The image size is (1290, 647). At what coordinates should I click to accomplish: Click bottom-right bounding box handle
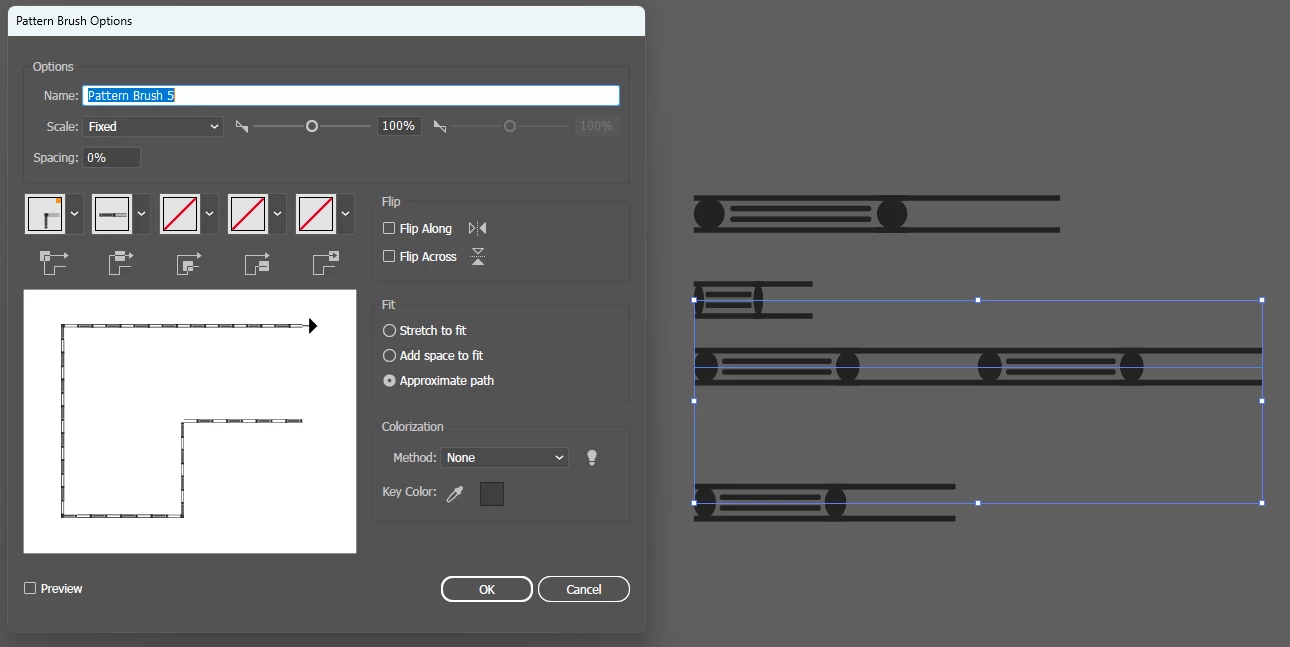tap(1262, 503)
